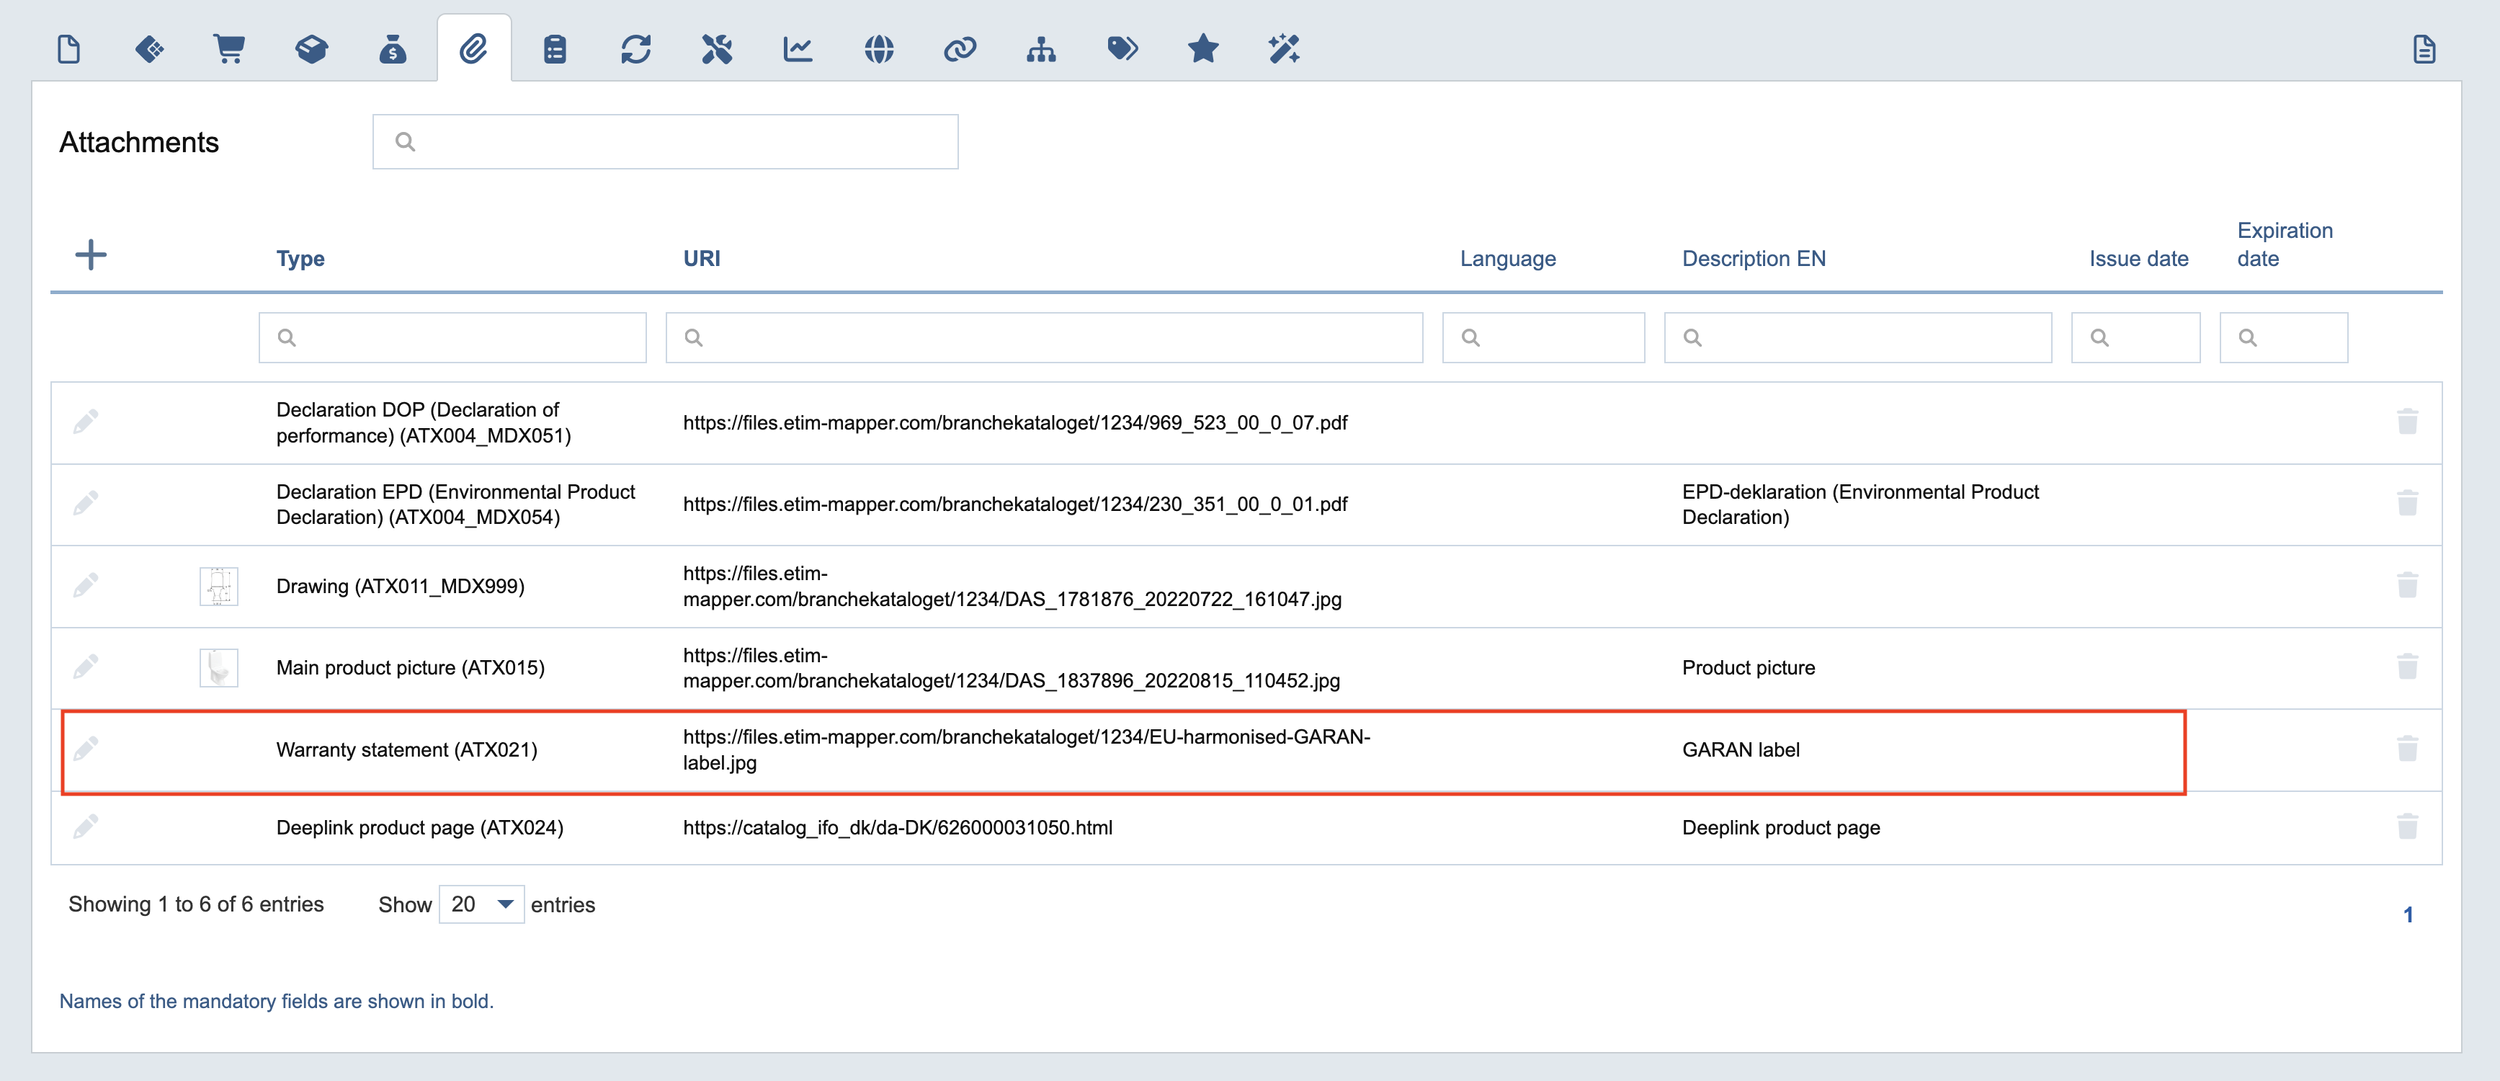Image resolution: width=2500 pixels, height=1081 pixels.
Task: Open the wrench and screwdriver tools tab
Action: [x=717, y=49]
